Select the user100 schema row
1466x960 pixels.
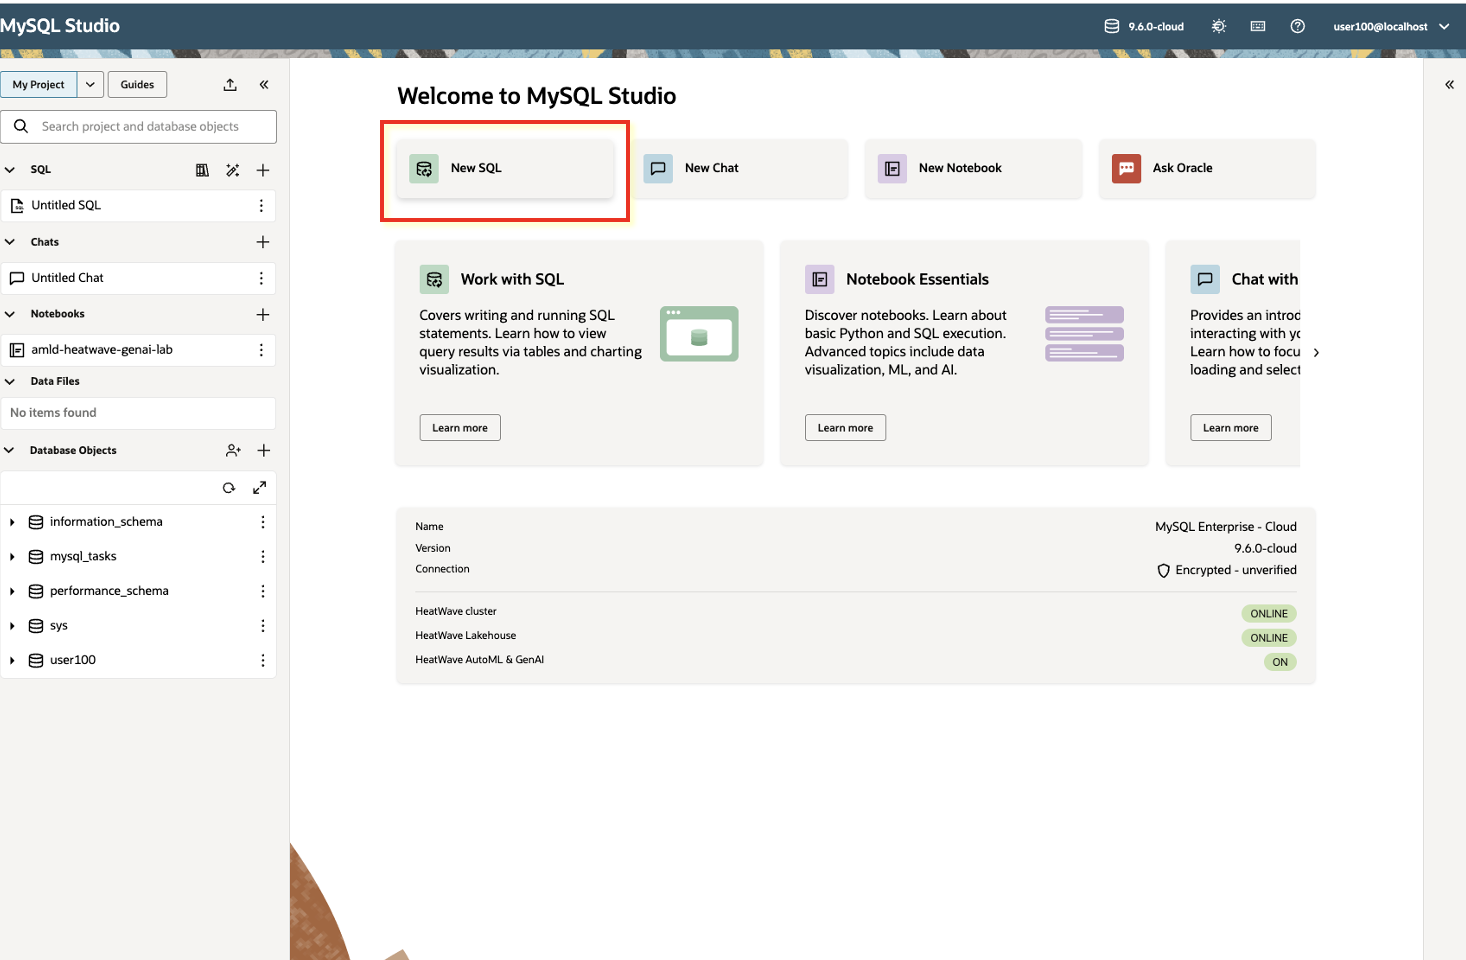tap(138, 660)
